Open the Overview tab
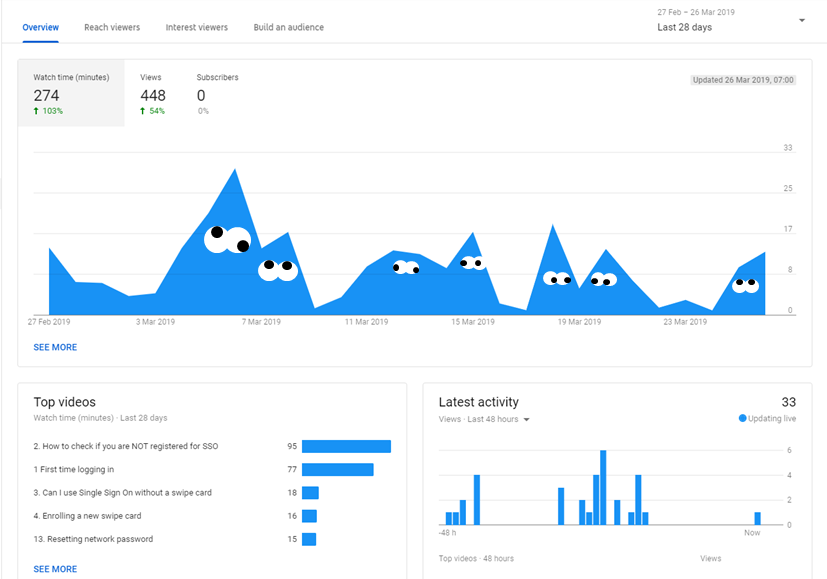 pyautogui.click(x=41, y=27)
